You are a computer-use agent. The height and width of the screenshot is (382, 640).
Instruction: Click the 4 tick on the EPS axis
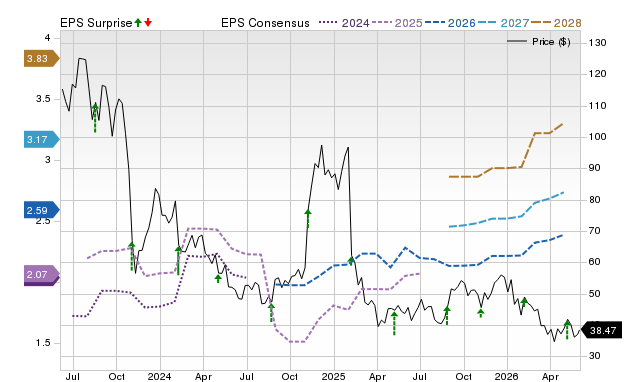coord(47,38)
